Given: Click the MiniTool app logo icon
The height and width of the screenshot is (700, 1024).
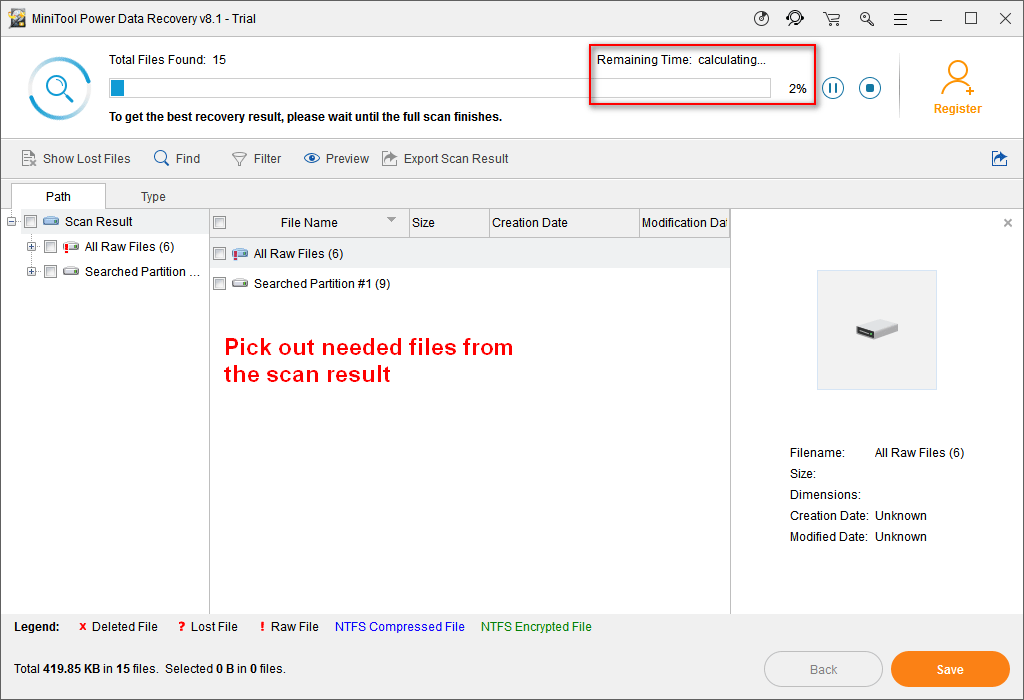Looking at the screenshot, I should pos(17,18).
